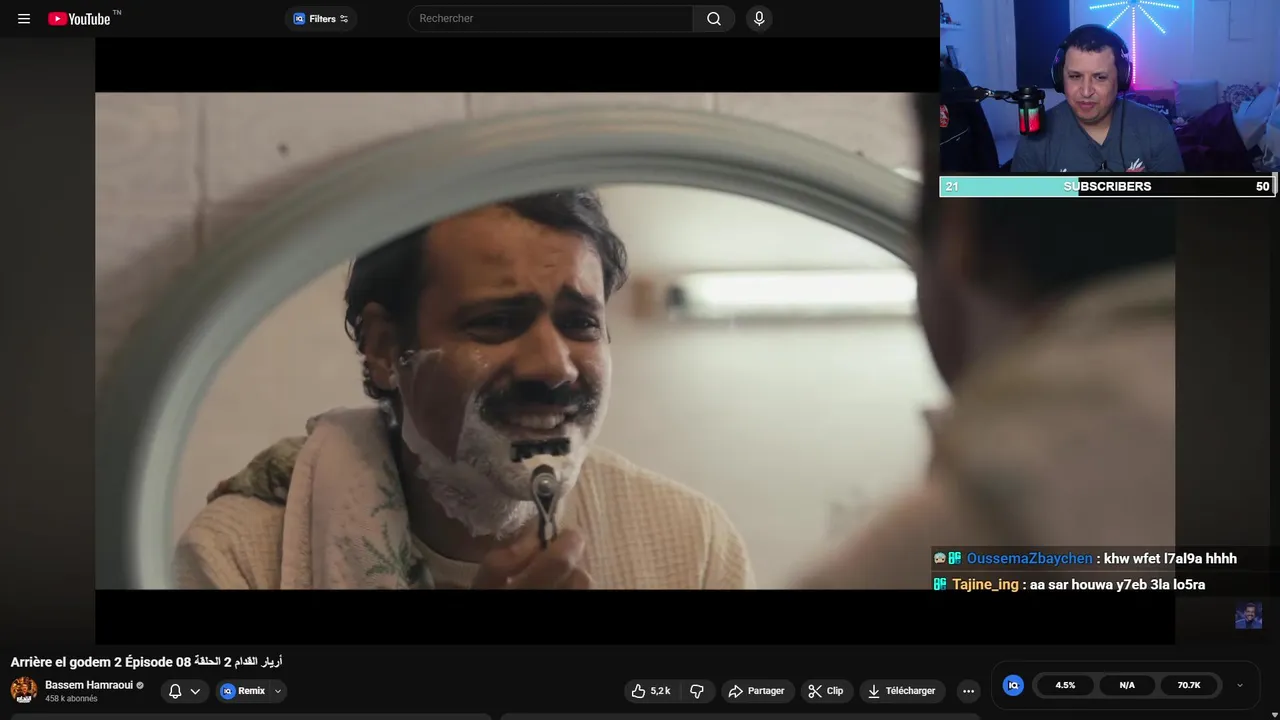1280x720 pixels.
Task: Click the 458 k abonnés subscriber count
Action: click(x=71, y=699)
